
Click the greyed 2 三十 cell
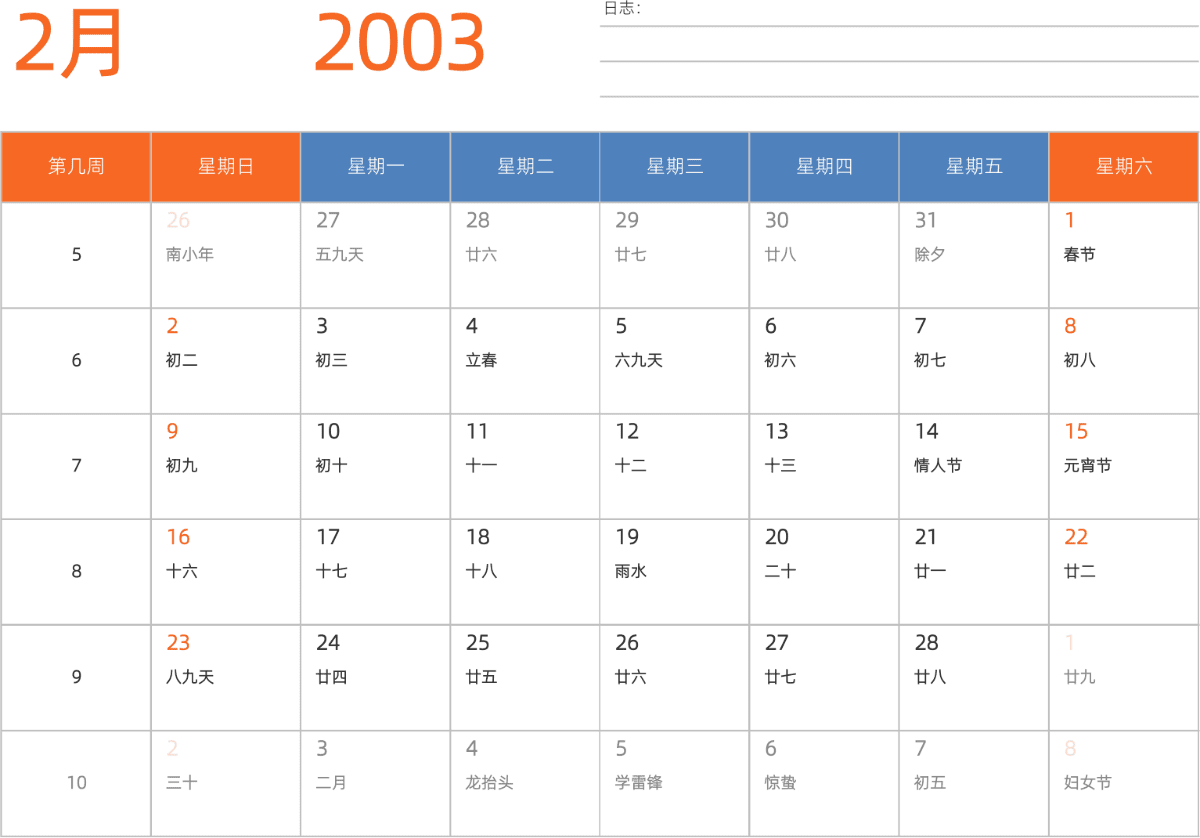point(226,784)
